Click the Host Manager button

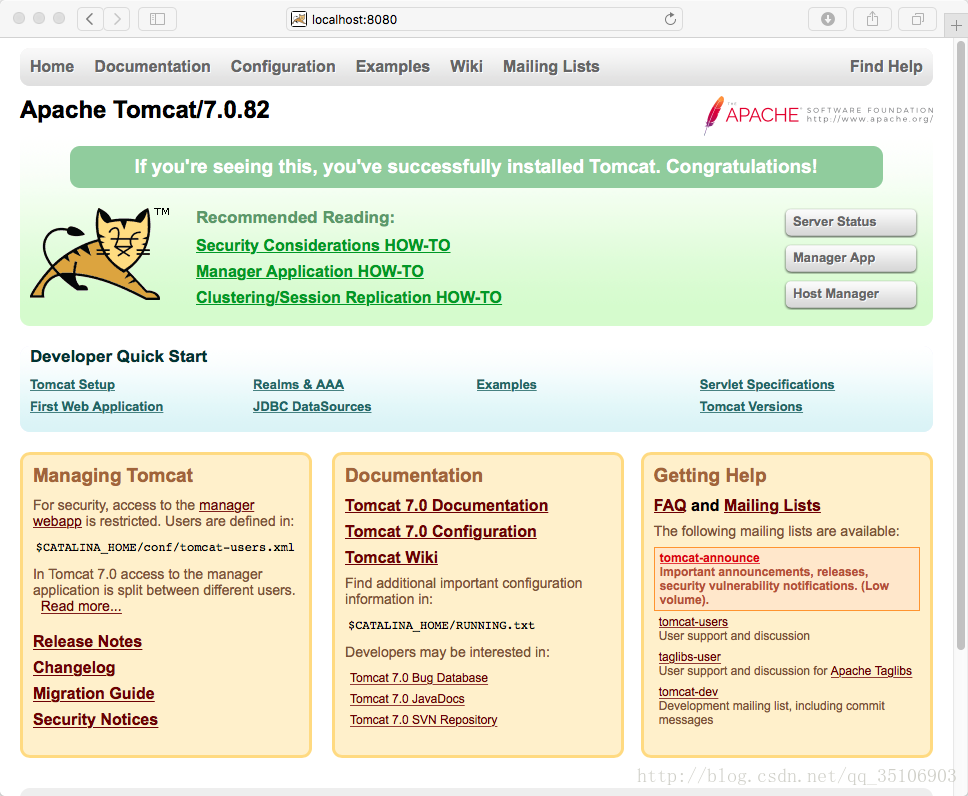point(851,294)
